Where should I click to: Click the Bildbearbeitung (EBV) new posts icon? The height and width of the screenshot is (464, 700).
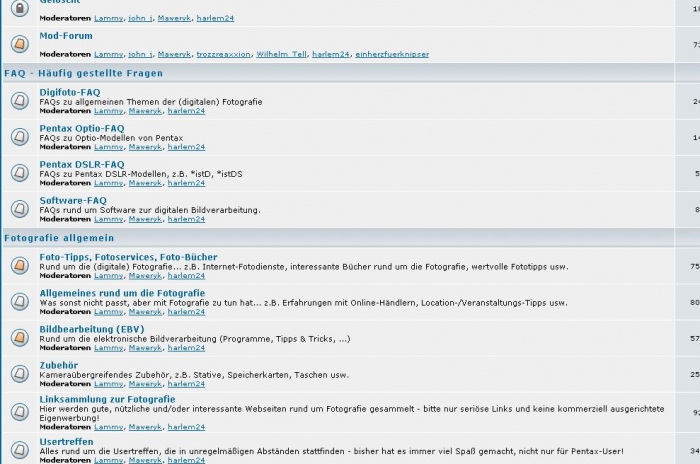click(20, 338)
